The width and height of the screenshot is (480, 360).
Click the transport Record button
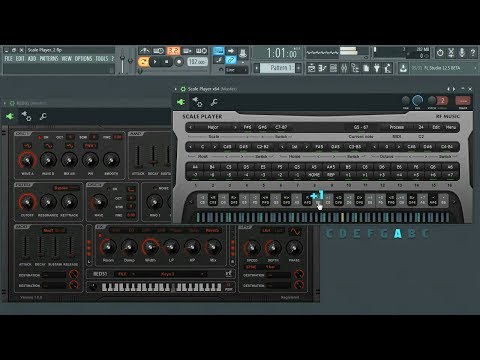point(179,62)
